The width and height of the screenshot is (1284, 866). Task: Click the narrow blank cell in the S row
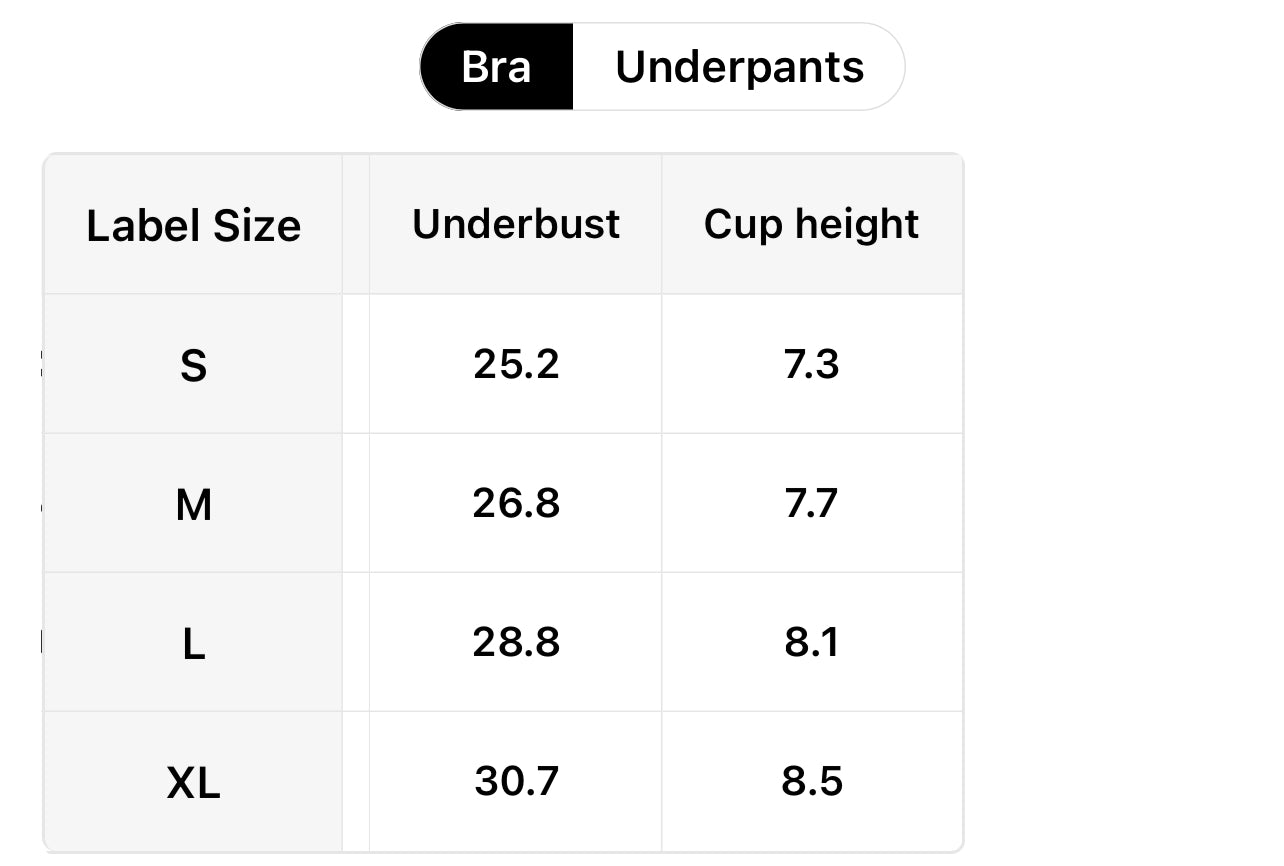click(356, 364)
